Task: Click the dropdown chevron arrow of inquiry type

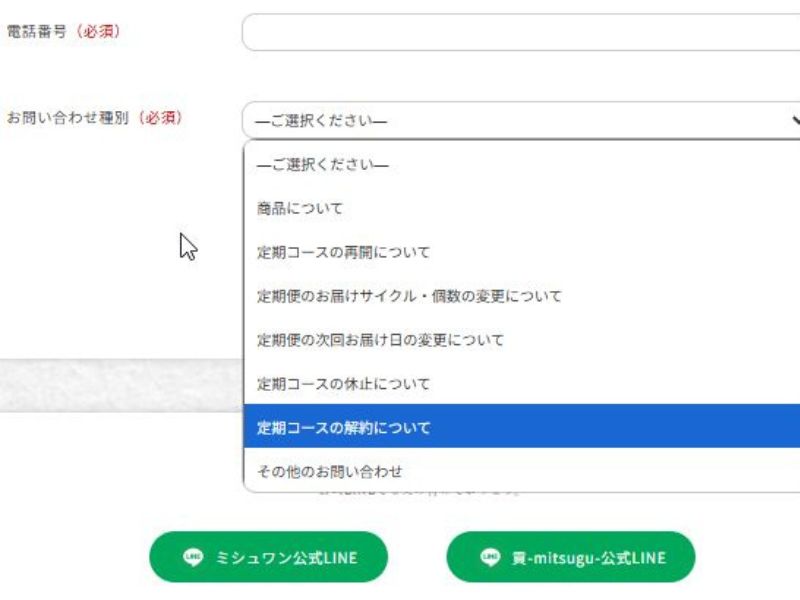Action: click(795, 120)
